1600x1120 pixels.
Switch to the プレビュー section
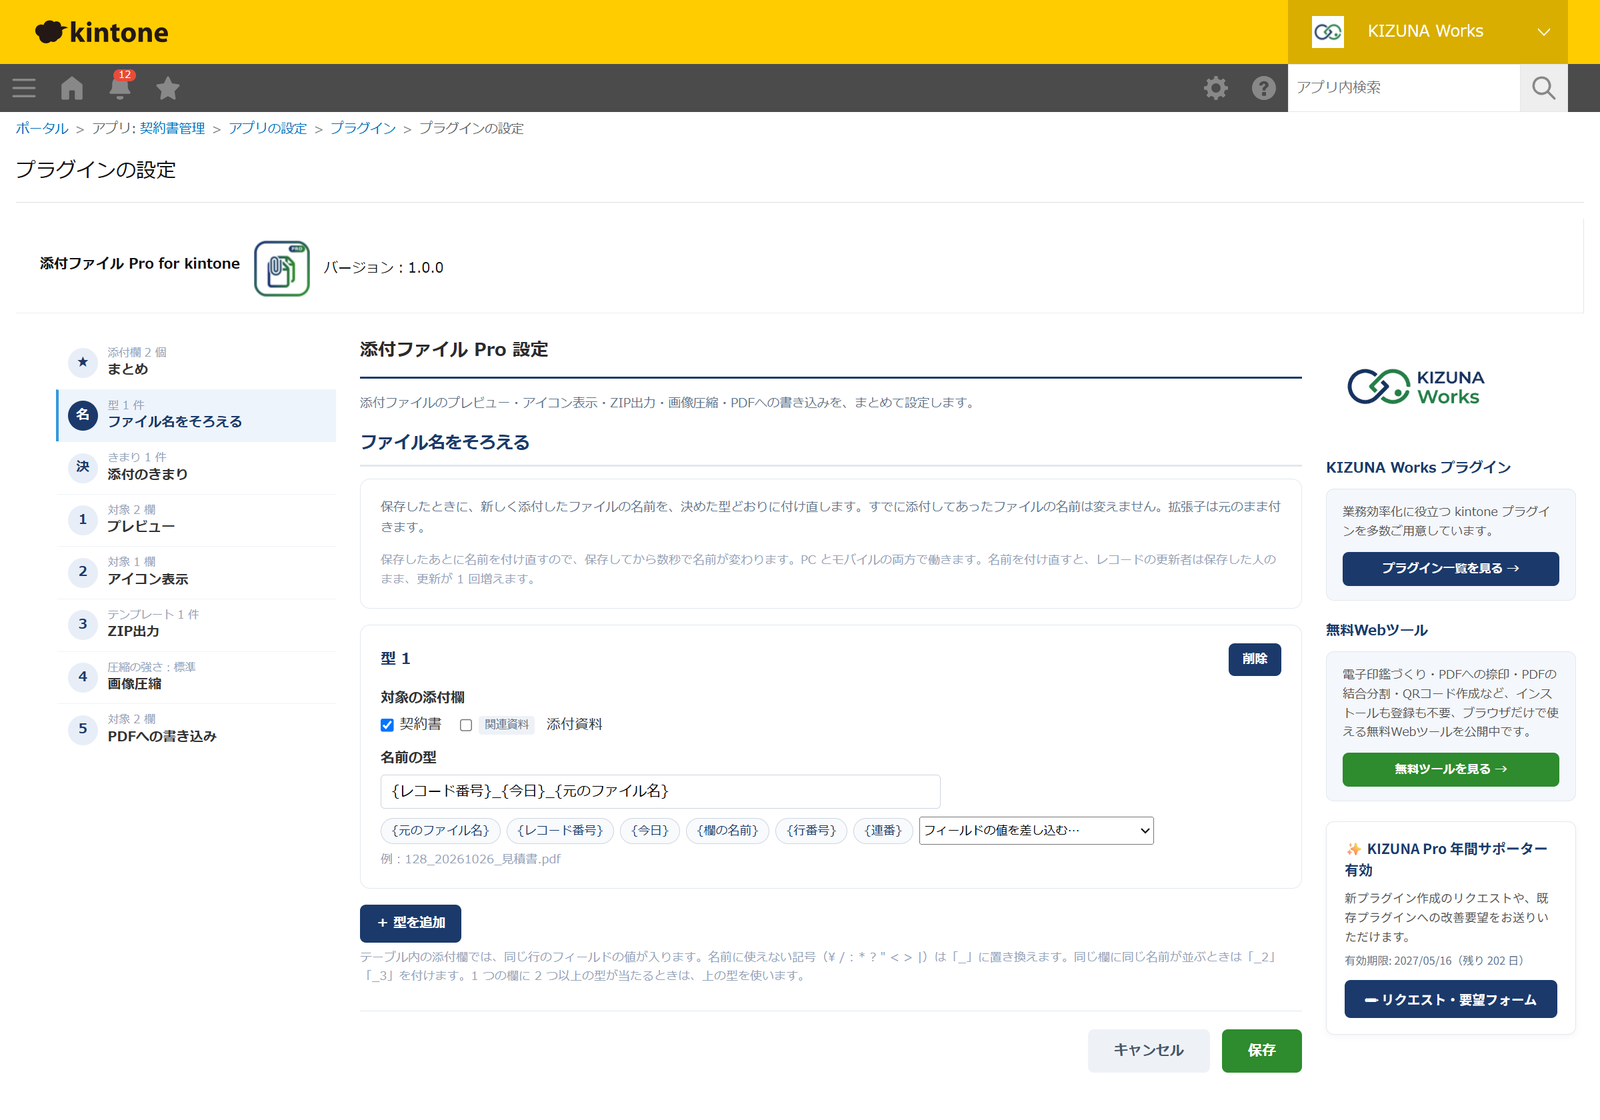[x=196, y=519]
